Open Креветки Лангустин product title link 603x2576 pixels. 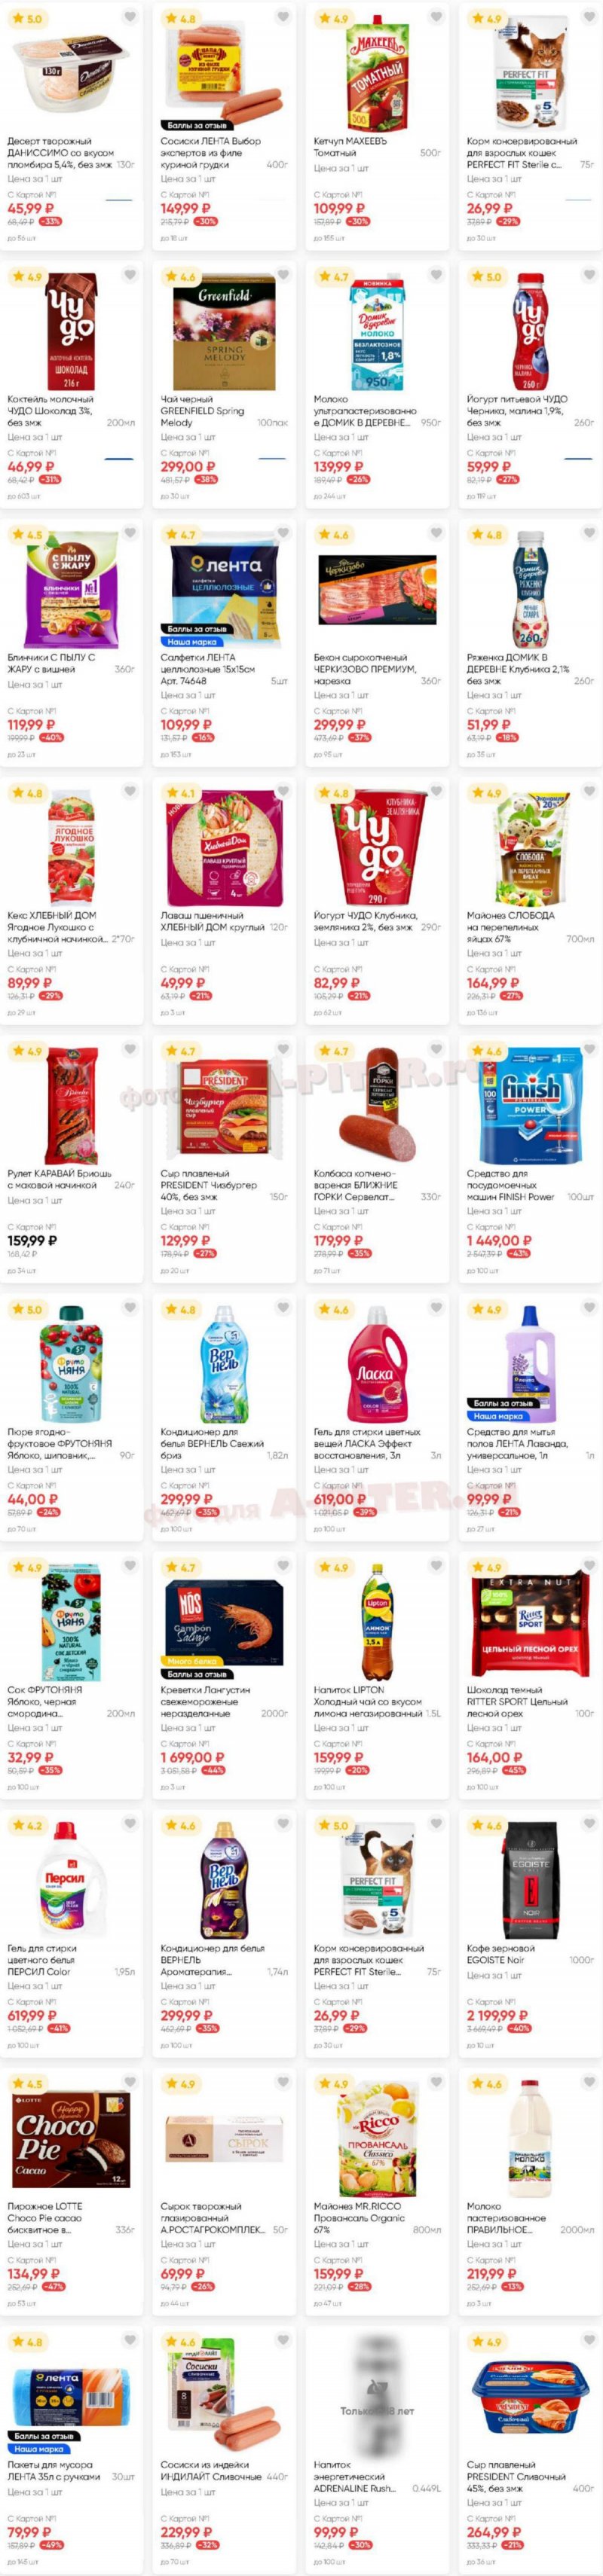tap(206, 1701)
